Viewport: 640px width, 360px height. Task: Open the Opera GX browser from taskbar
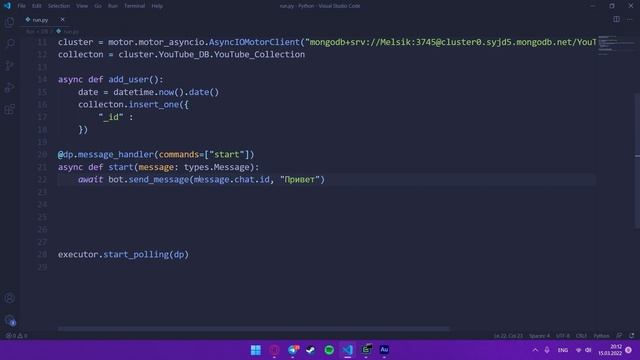(274, 350)
